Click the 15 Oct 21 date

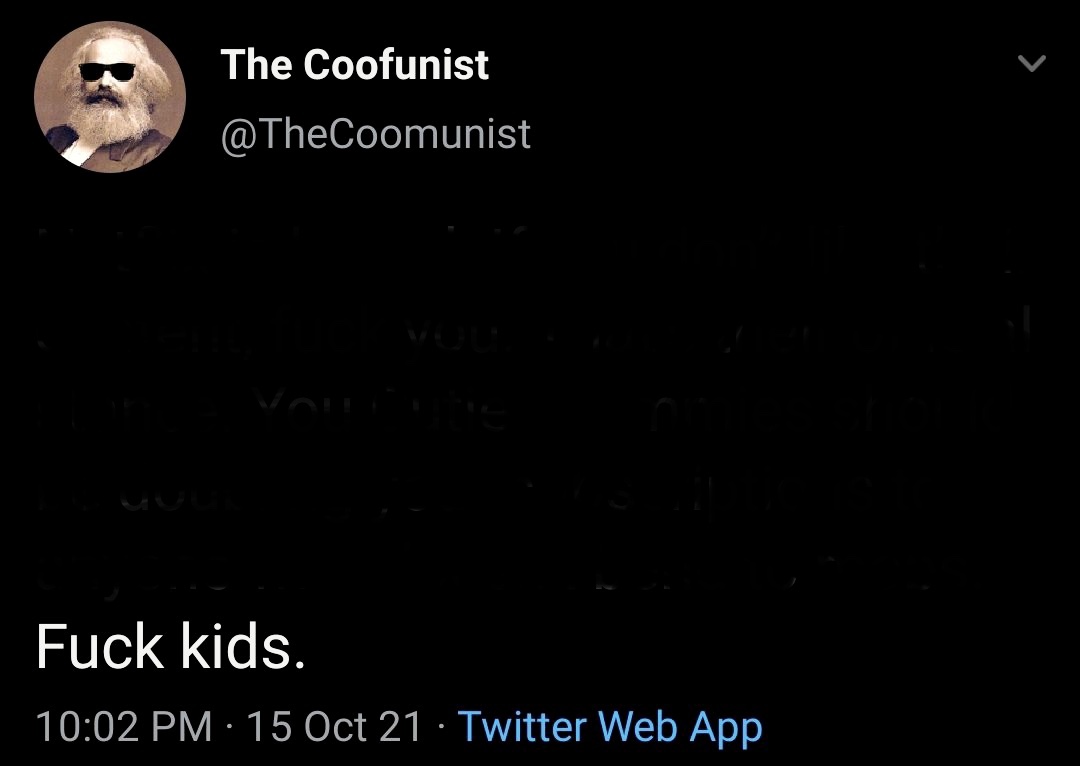pos(333,727)
